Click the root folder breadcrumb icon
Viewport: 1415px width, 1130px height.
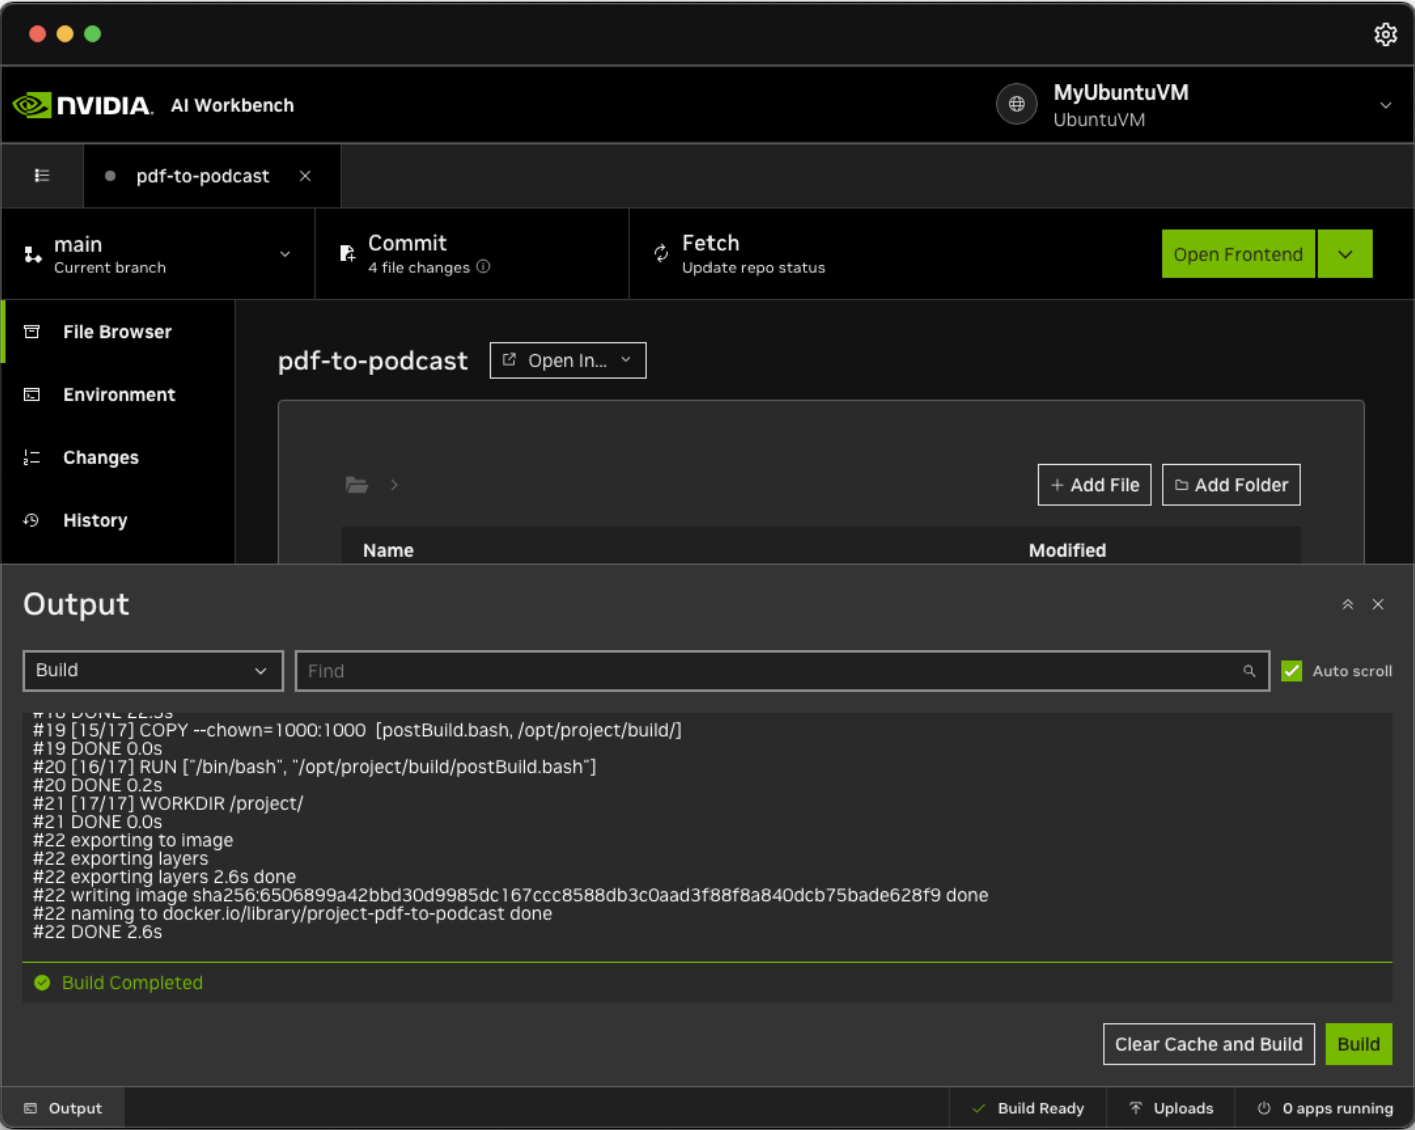pyautogui.click(x=357, y=485)
